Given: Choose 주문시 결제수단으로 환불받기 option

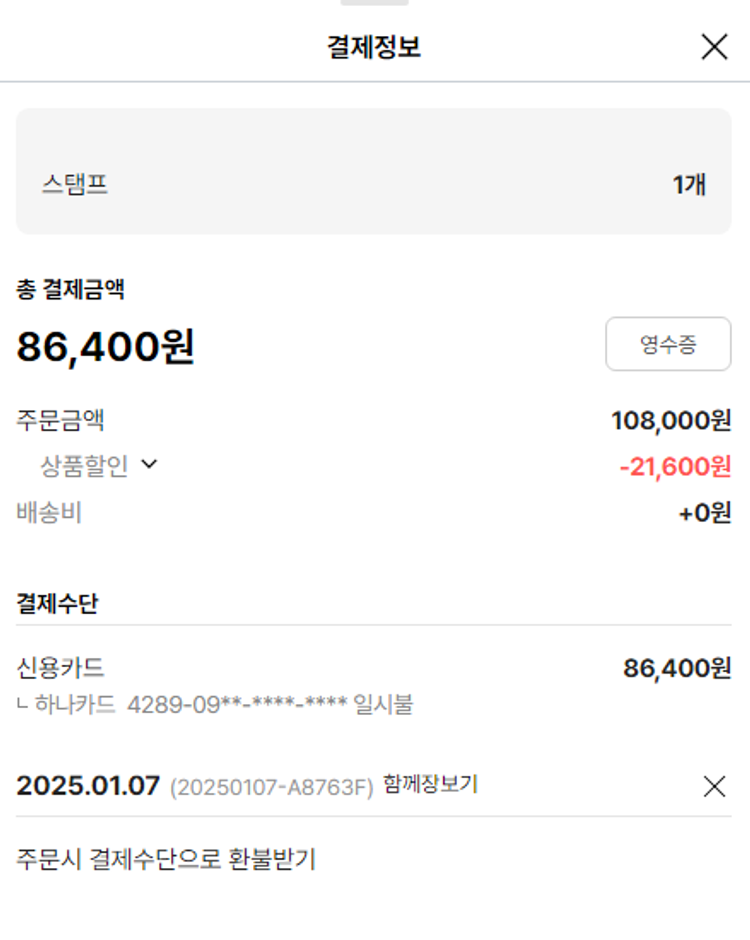Looking at the screenshot, I should point(166,859).
